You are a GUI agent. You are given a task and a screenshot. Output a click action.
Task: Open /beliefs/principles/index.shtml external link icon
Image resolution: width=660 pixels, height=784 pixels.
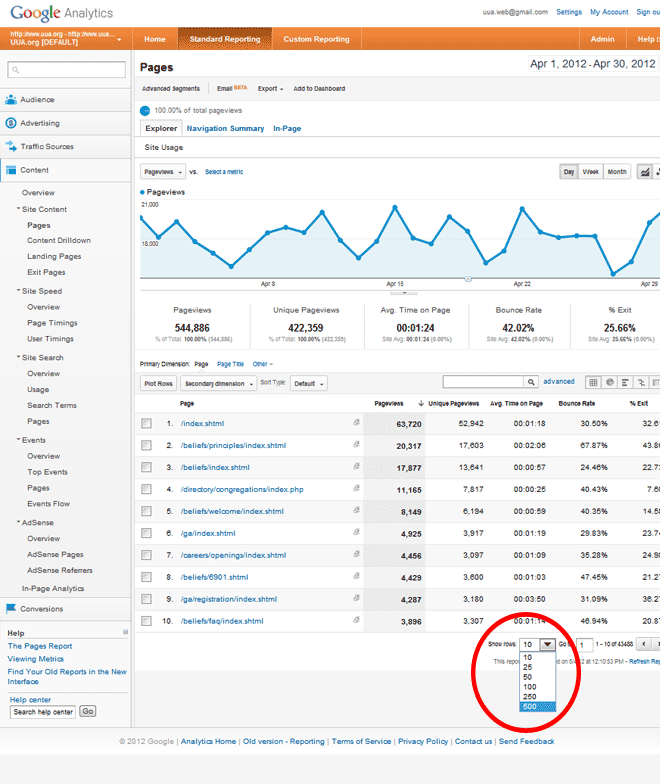coord(356,444)
